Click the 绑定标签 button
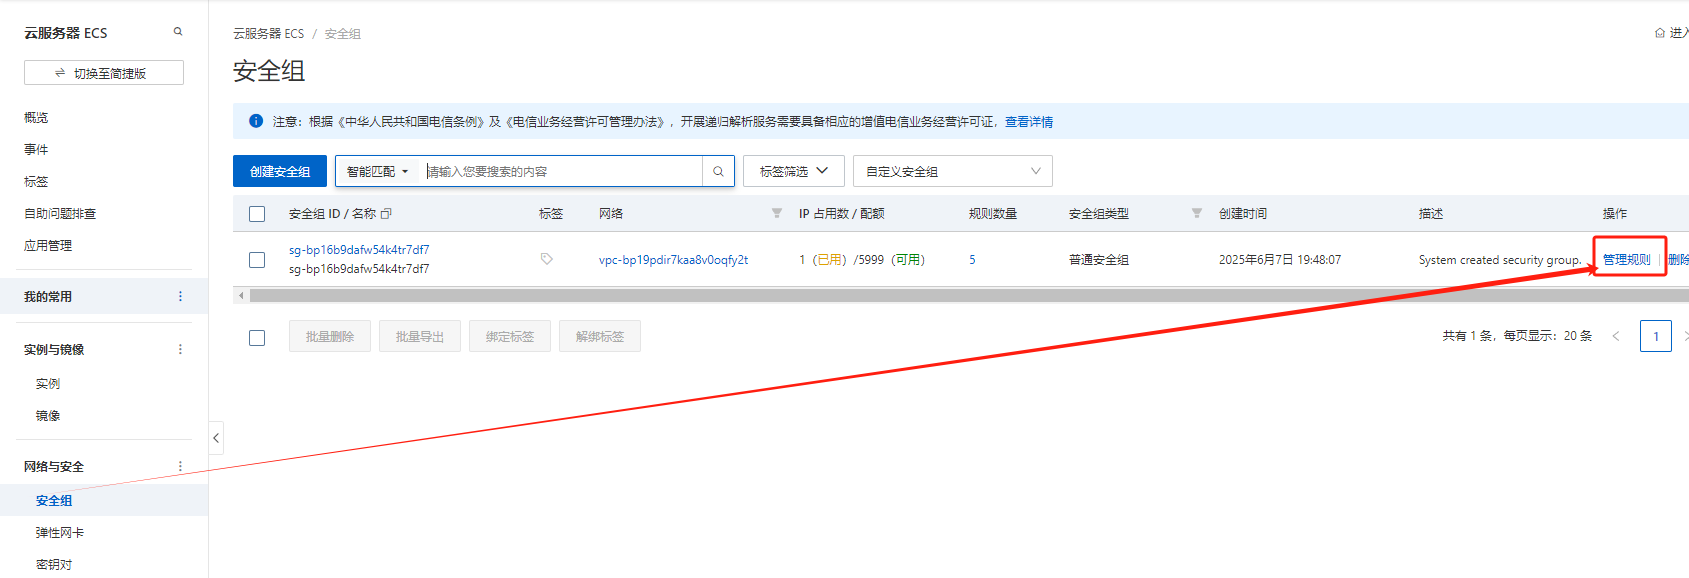The height and width of the screenshot is (578, 1689). click(510, 336)
